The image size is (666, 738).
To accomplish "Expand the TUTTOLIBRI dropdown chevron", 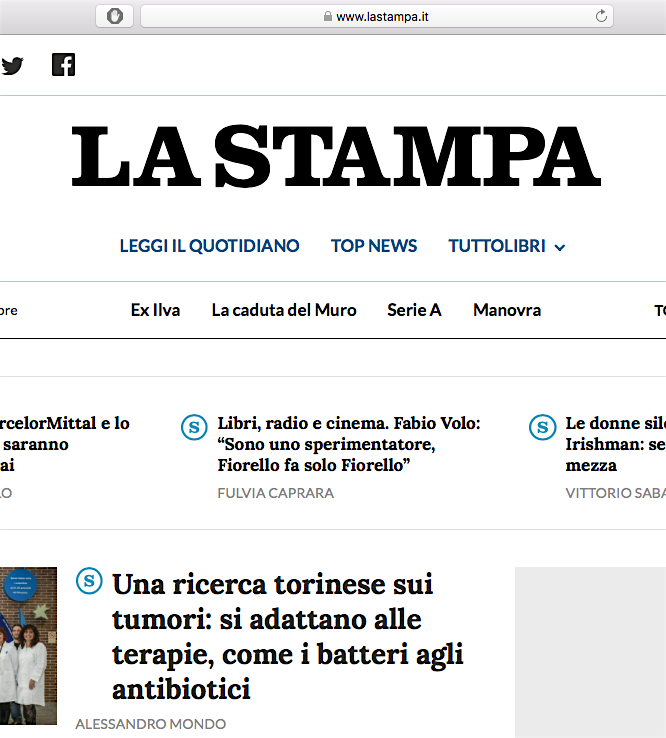I will (560, 248).
